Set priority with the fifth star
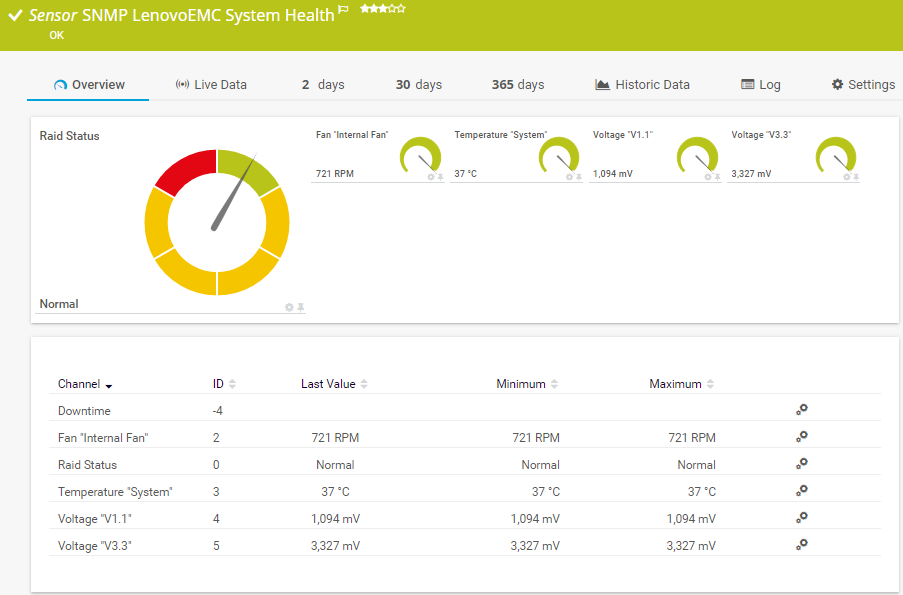 click(x=401, y=9)
